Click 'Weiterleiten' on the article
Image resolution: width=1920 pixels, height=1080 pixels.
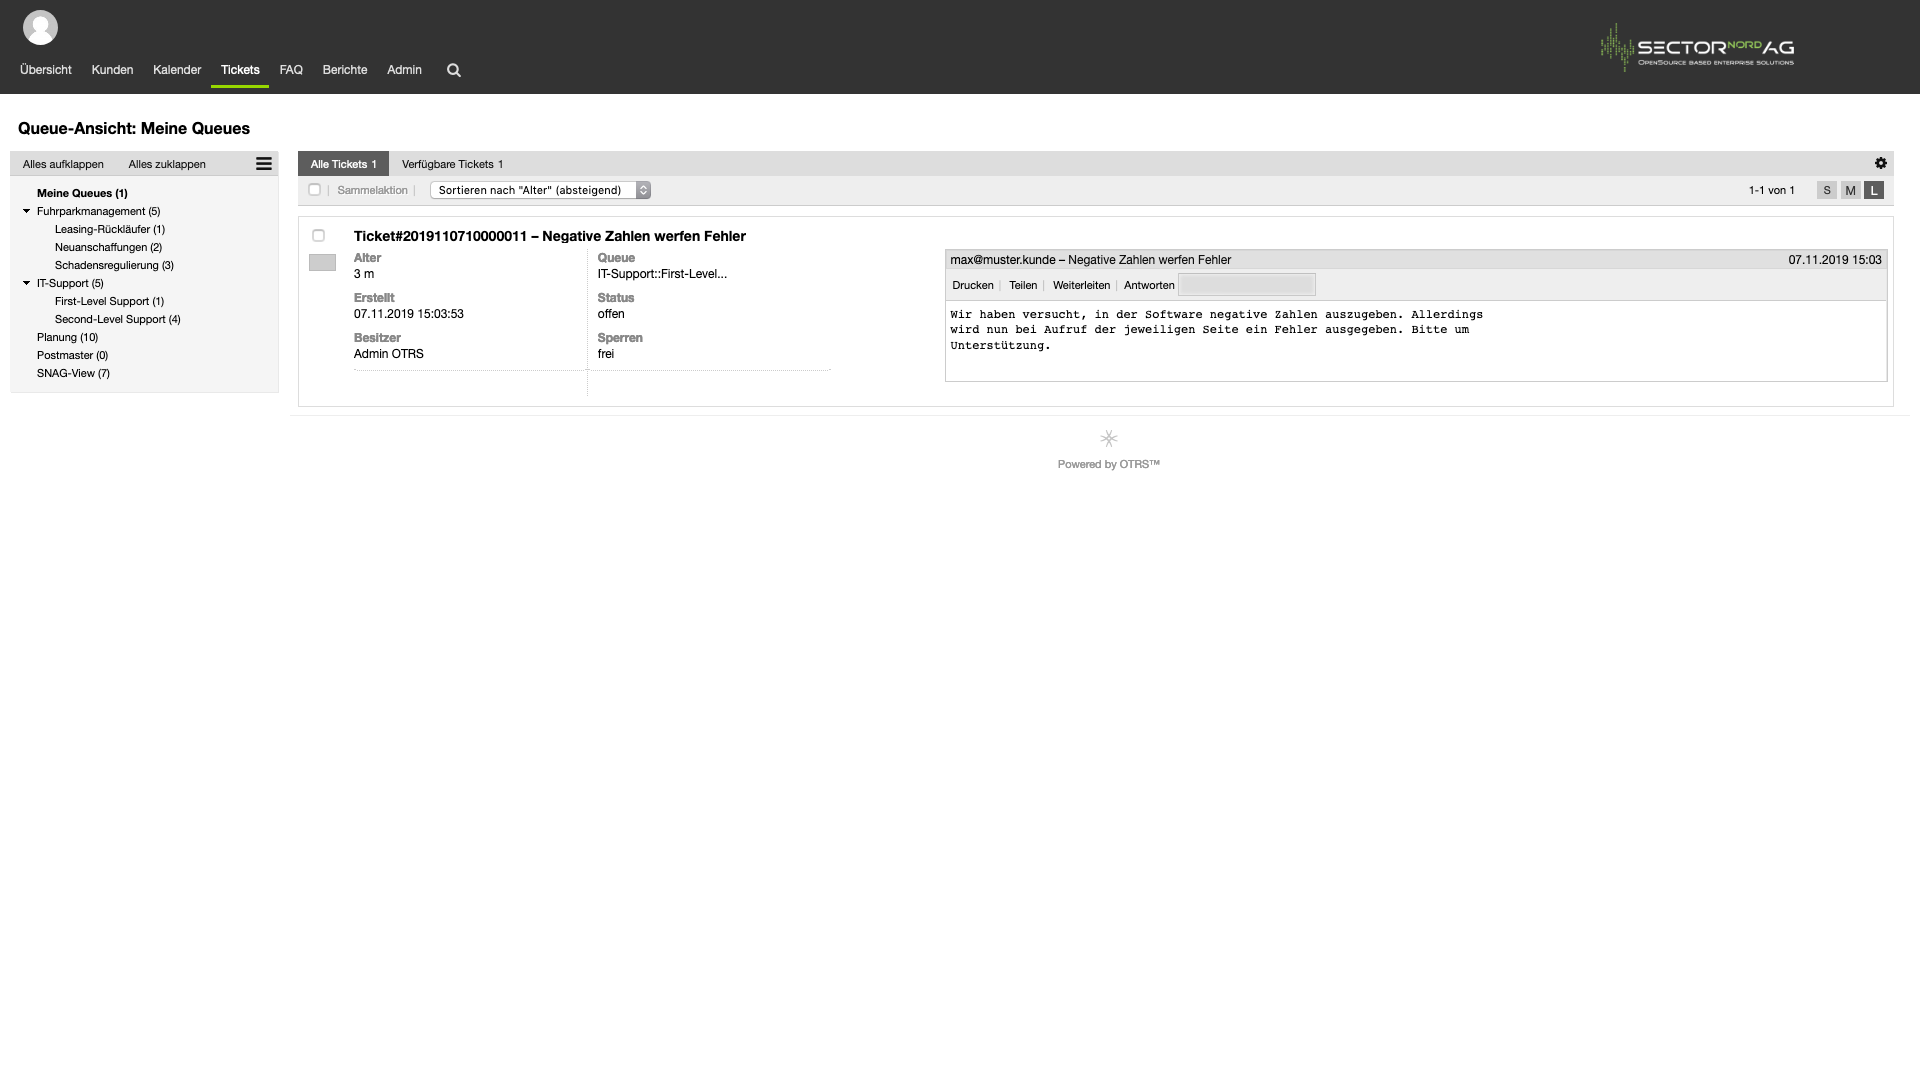1081,285
